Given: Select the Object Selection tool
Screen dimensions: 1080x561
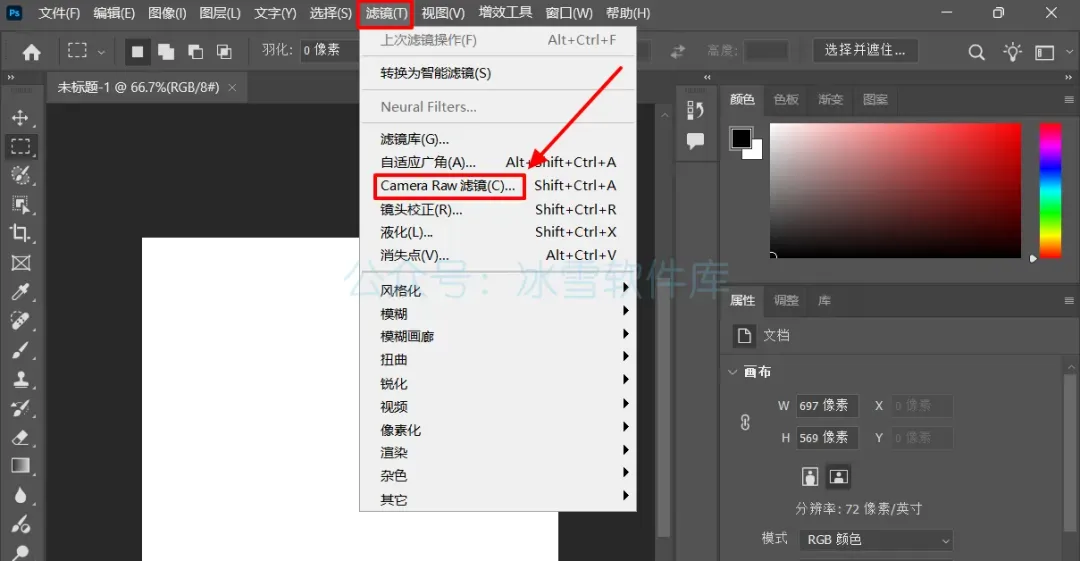Looking at the screenshot, I should pyautogui.click(x=20, y=204).
